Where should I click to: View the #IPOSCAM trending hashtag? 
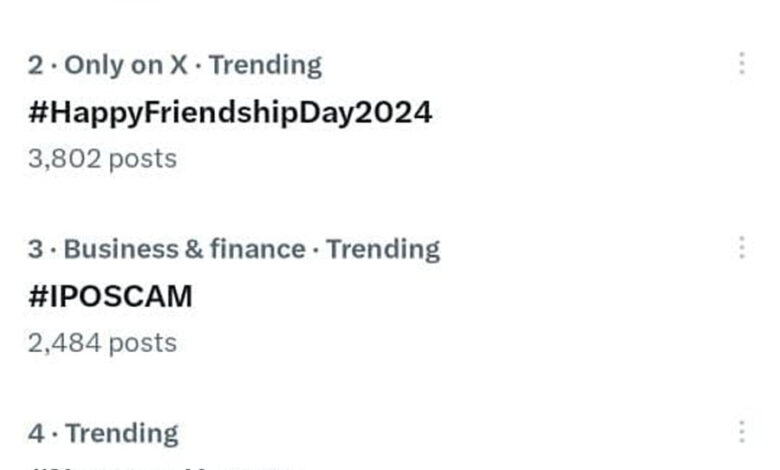(110, 296)
